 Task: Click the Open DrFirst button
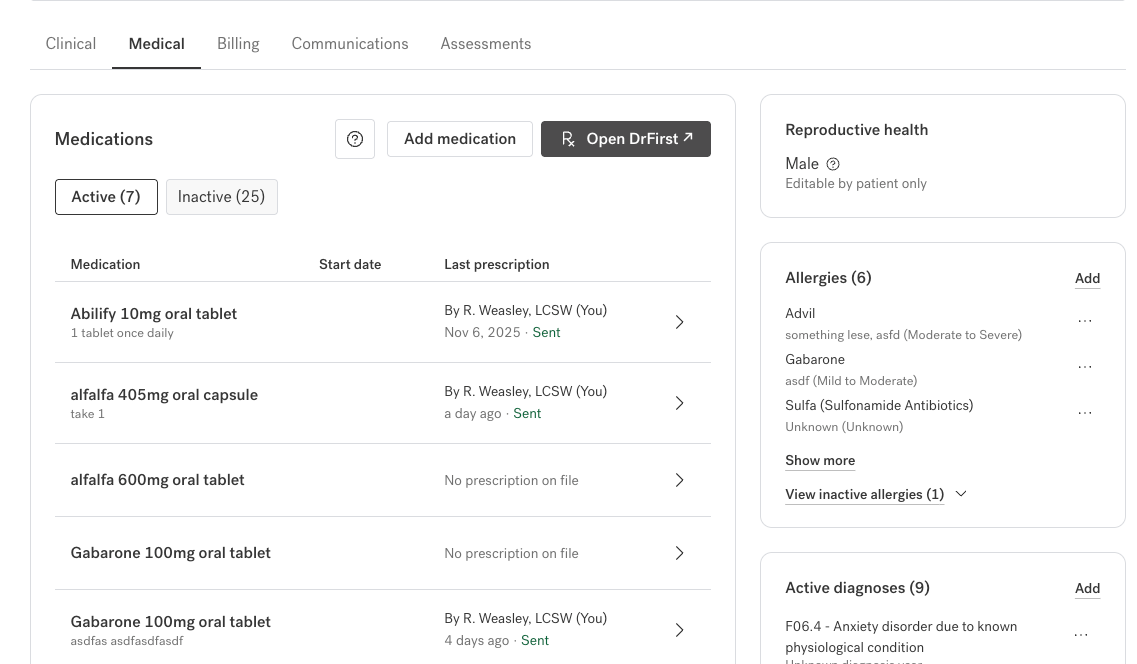pyautogui.click(x=626, y=139)
